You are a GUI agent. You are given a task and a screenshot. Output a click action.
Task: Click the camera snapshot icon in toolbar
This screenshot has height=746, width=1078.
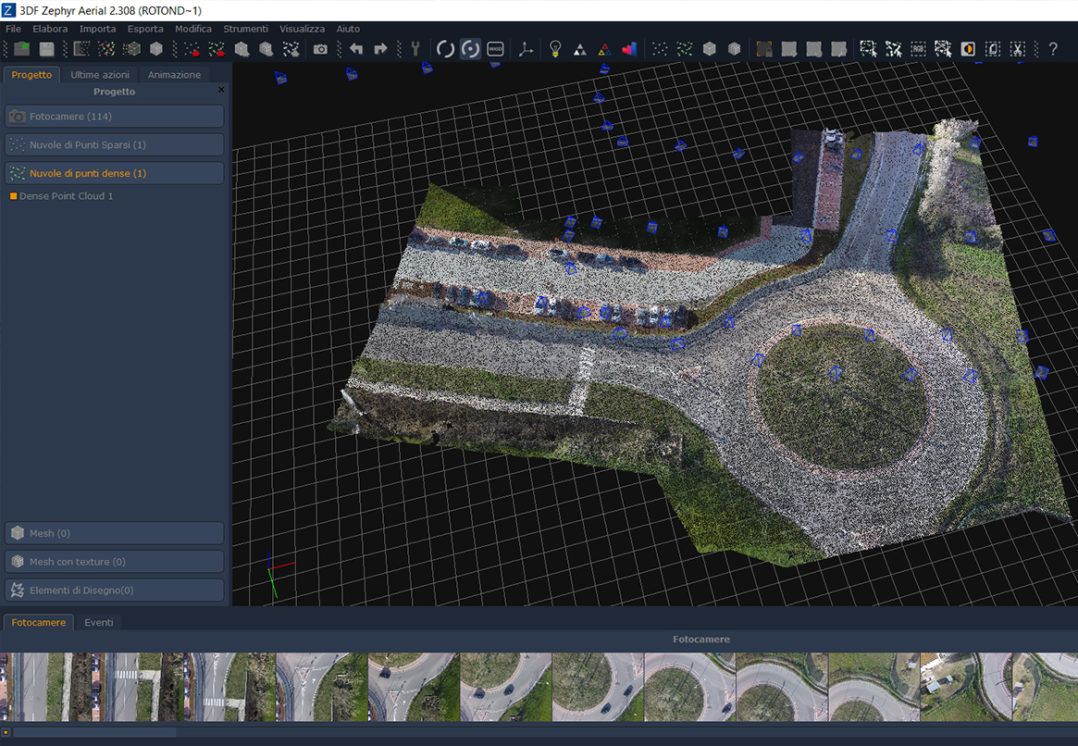[x=320, y=49]
